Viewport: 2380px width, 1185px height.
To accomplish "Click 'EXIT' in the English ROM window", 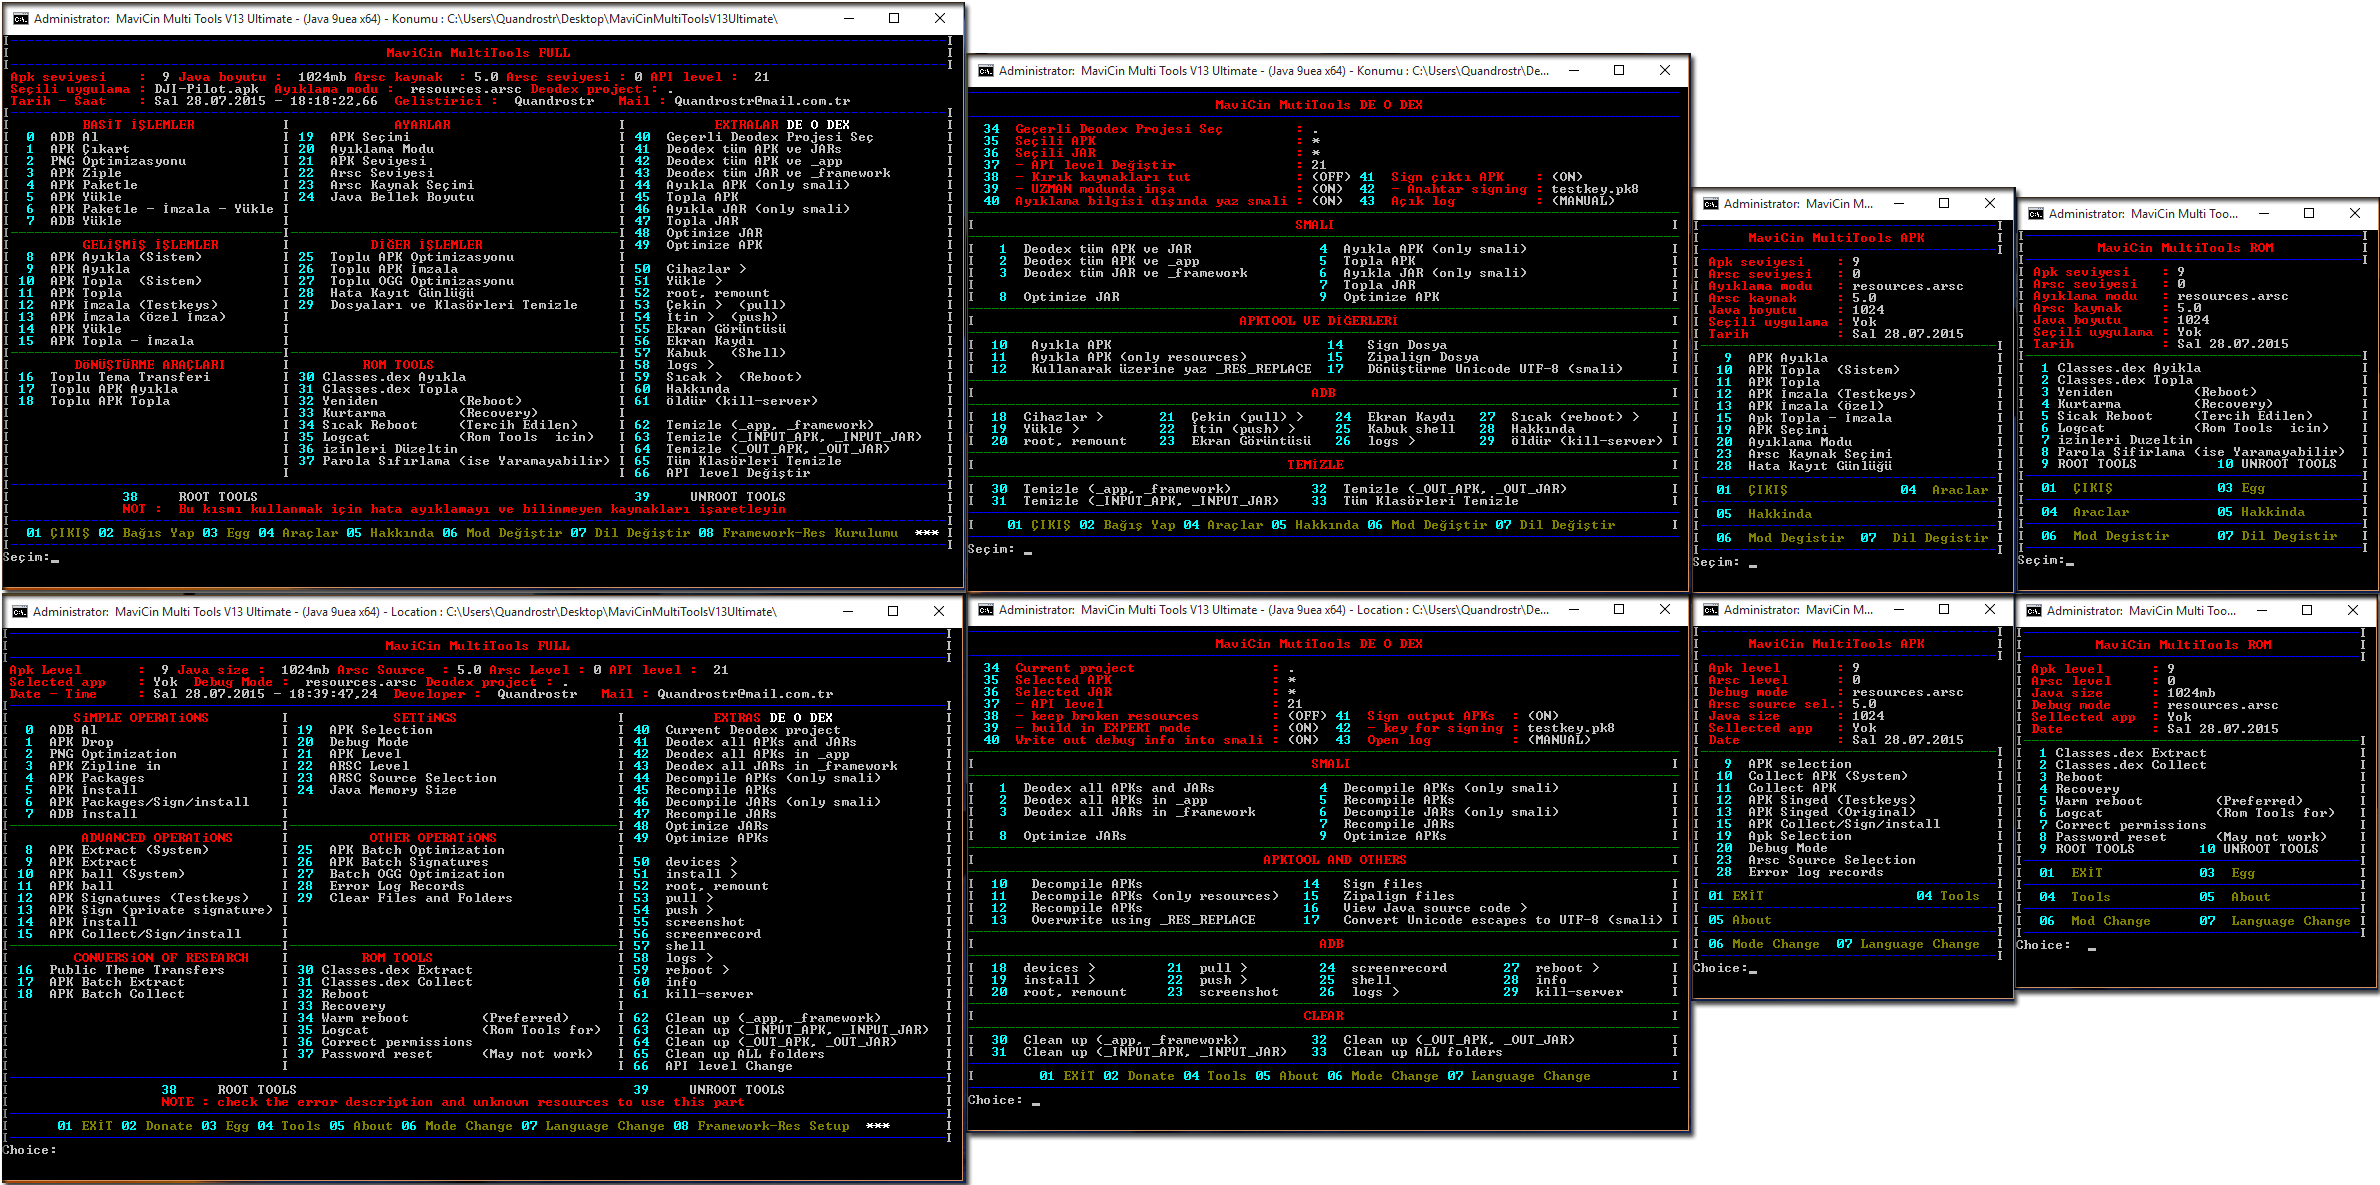I will click(2087, 873).
